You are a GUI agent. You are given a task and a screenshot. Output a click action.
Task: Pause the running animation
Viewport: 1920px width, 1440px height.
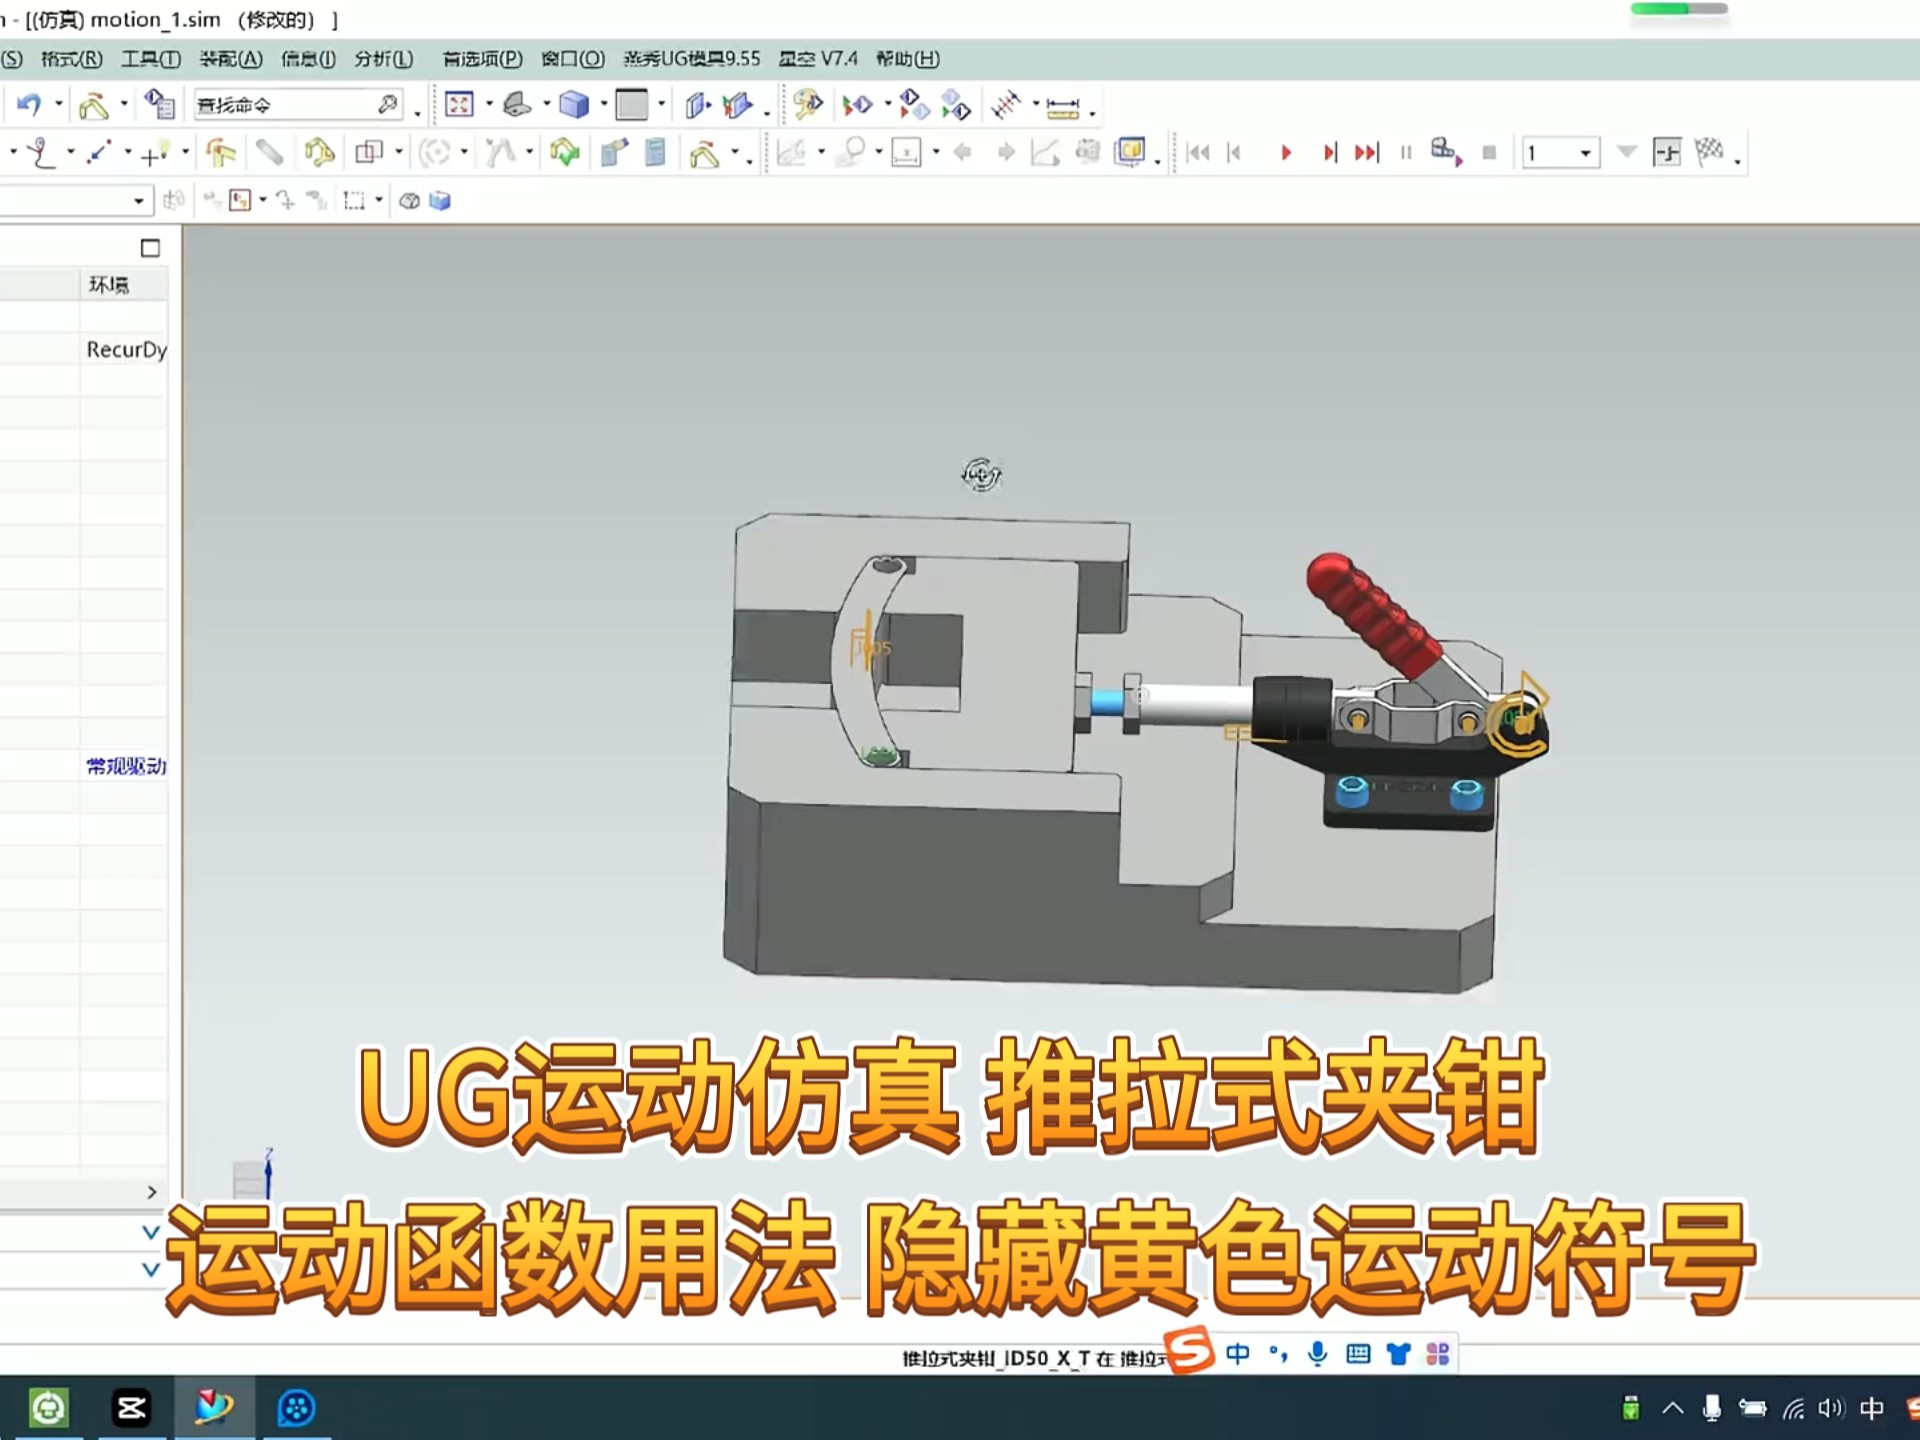tap(1405, 153)
